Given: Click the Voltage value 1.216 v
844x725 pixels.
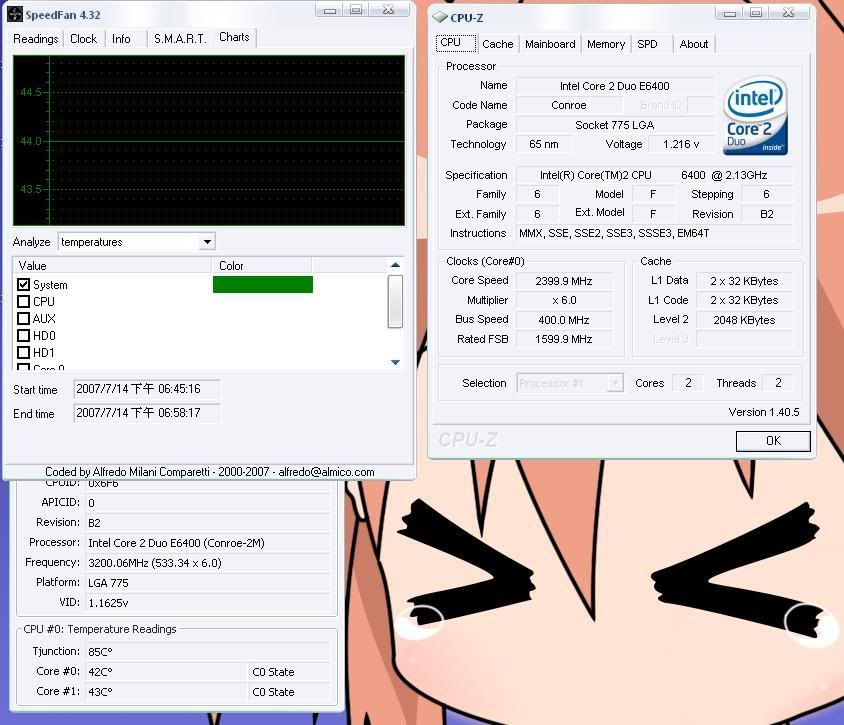Looking at the screenshot, I should click(681, 144).
